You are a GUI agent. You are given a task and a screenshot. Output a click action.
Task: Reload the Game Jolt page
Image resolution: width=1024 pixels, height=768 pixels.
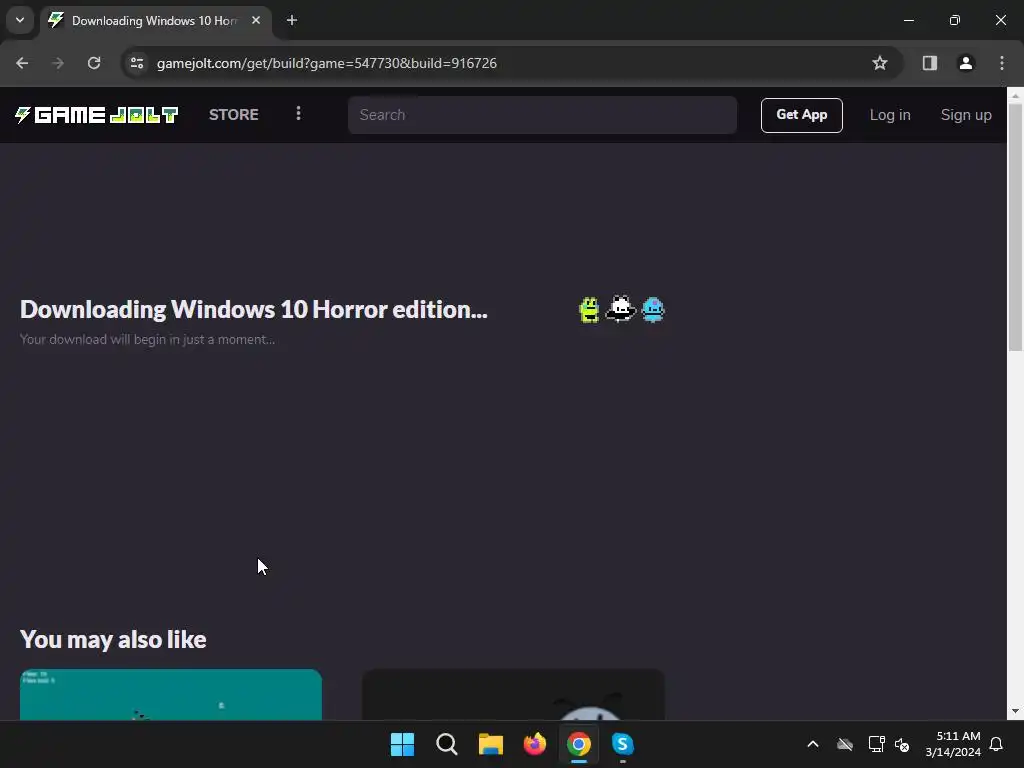94,63
